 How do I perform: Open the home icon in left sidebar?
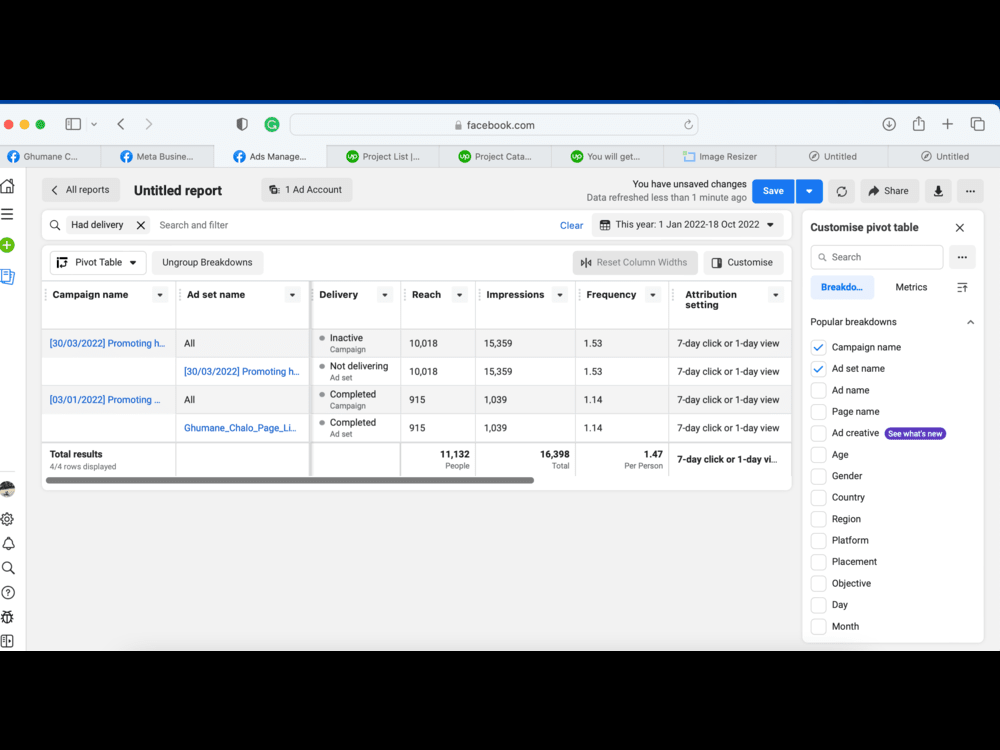pos(8,186)
